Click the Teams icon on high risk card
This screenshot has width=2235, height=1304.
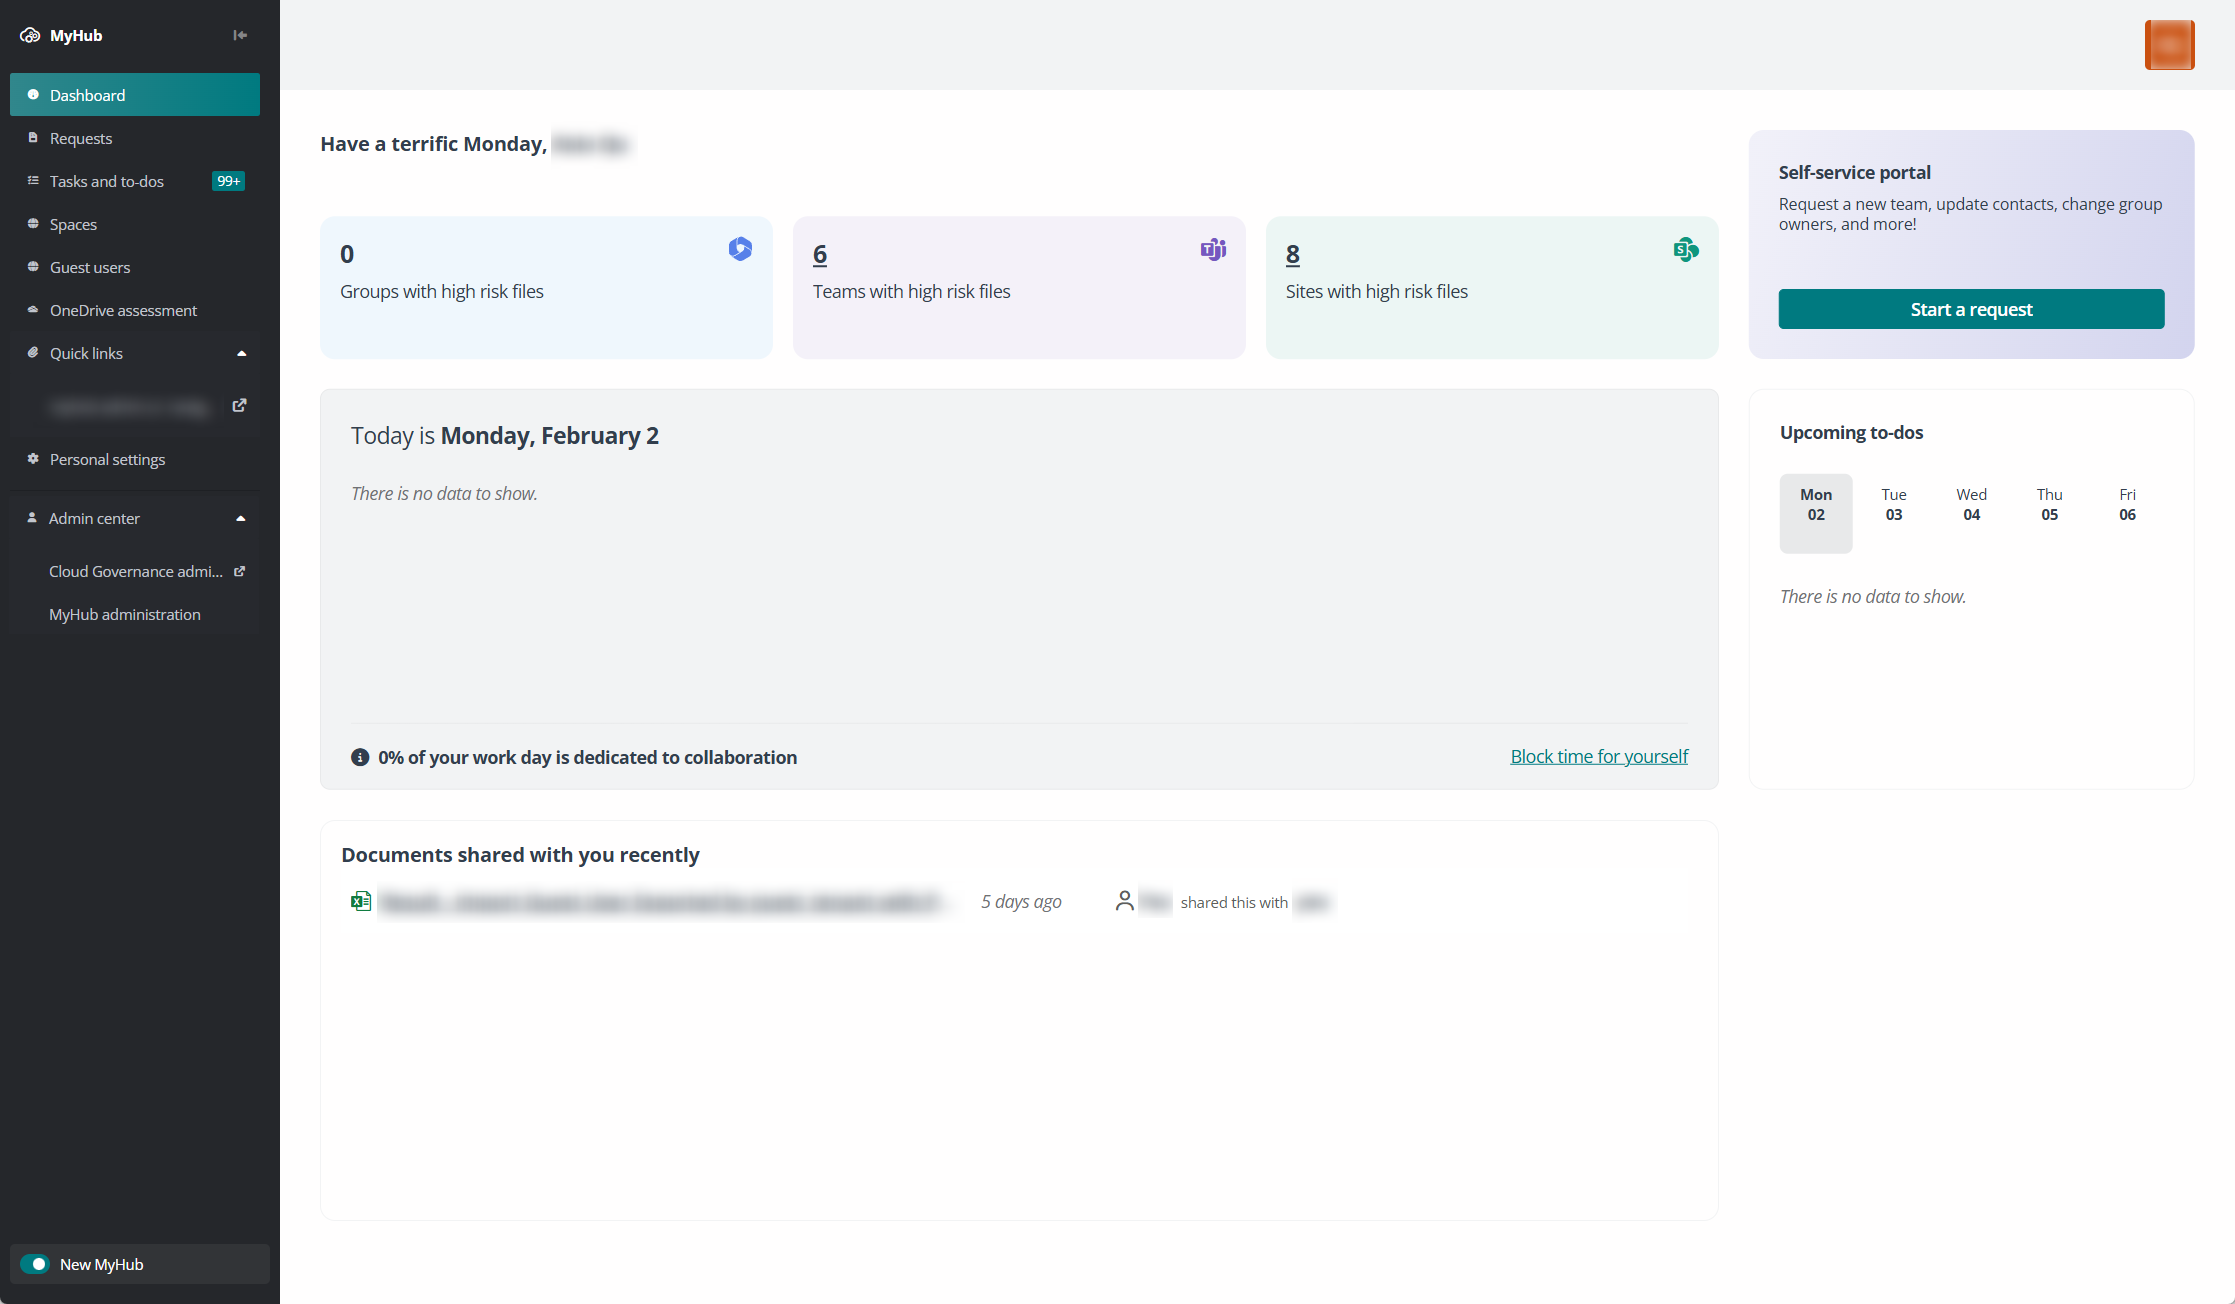(x=1213, y=249)
